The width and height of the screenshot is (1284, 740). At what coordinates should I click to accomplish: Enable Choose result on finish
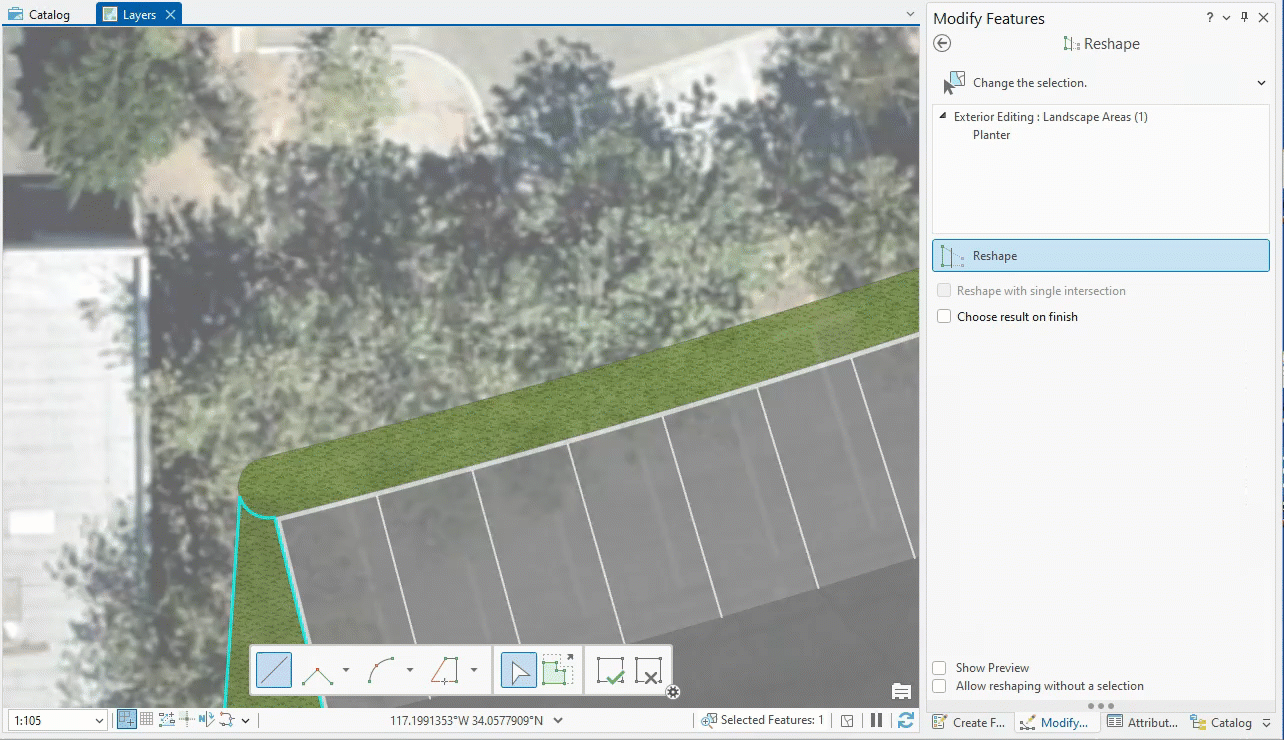[944, 317]
